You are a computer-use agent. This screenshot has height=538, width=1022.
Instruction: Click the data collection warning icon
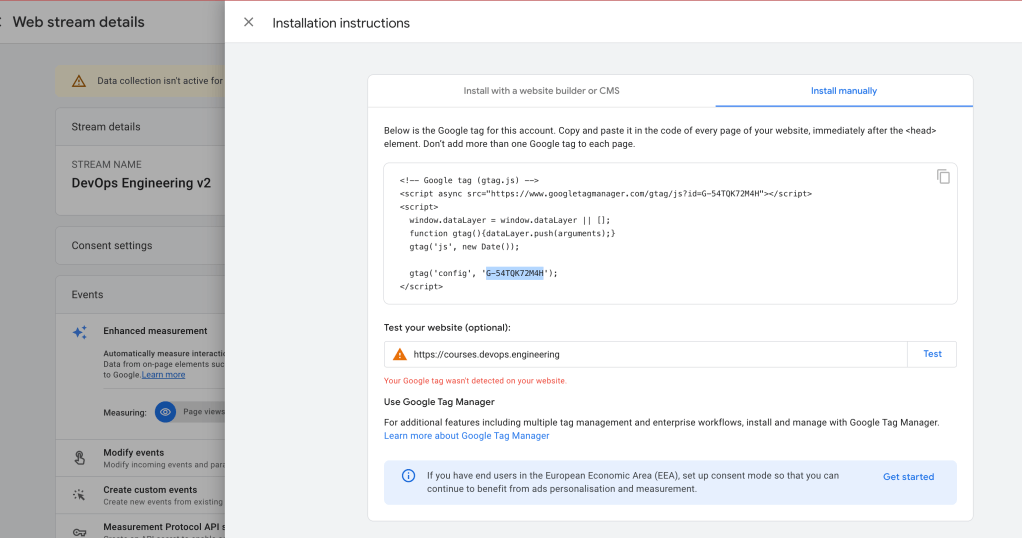point(79,81)
